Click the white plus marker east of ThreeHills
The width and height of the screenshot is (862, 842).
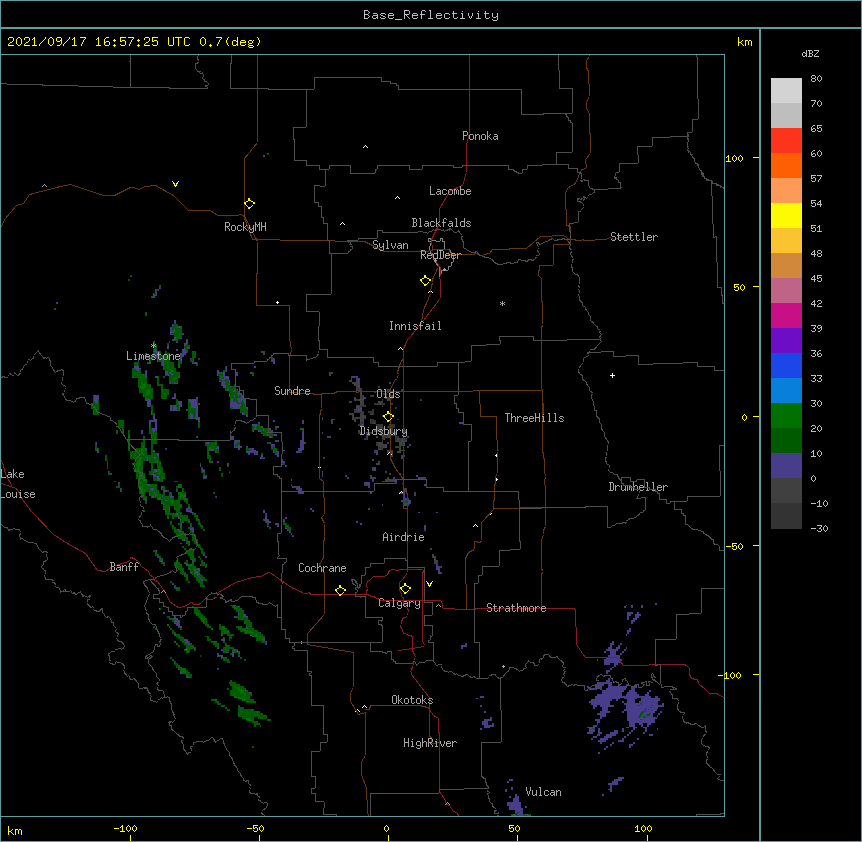pyautogui.click(x=612, y=375)
